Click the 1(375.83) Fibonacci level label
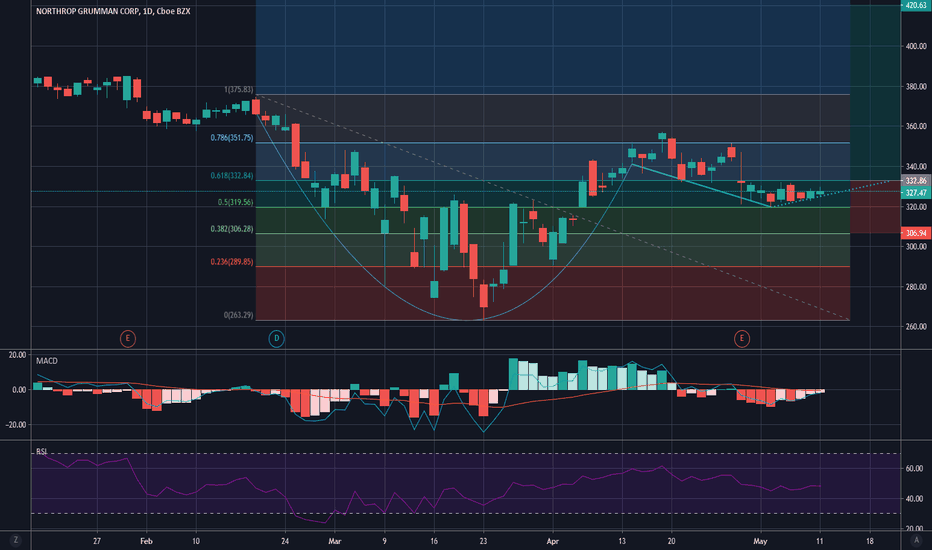 [238, 90]
